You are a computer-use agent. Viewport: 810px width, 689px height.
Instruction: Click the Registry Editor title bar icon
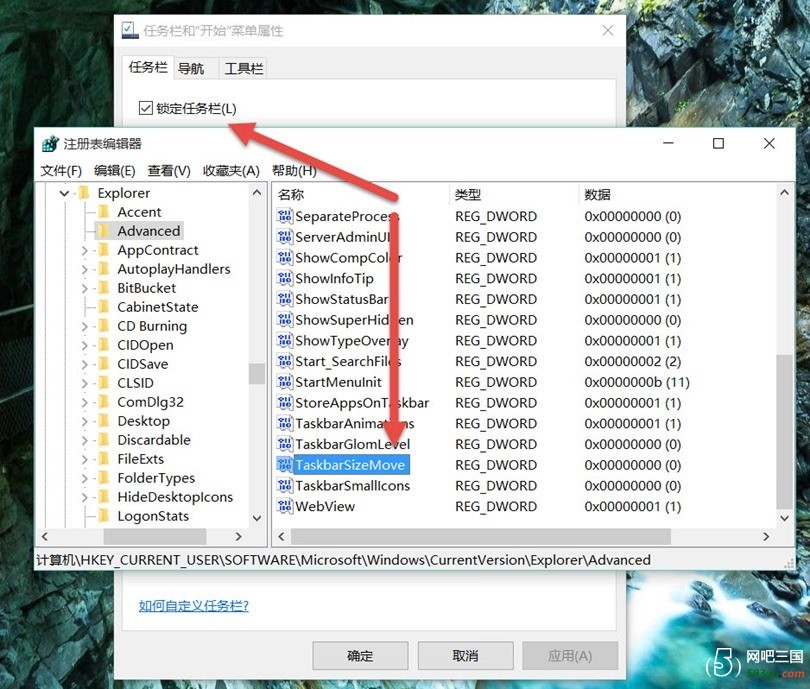[x=50, y=144]
